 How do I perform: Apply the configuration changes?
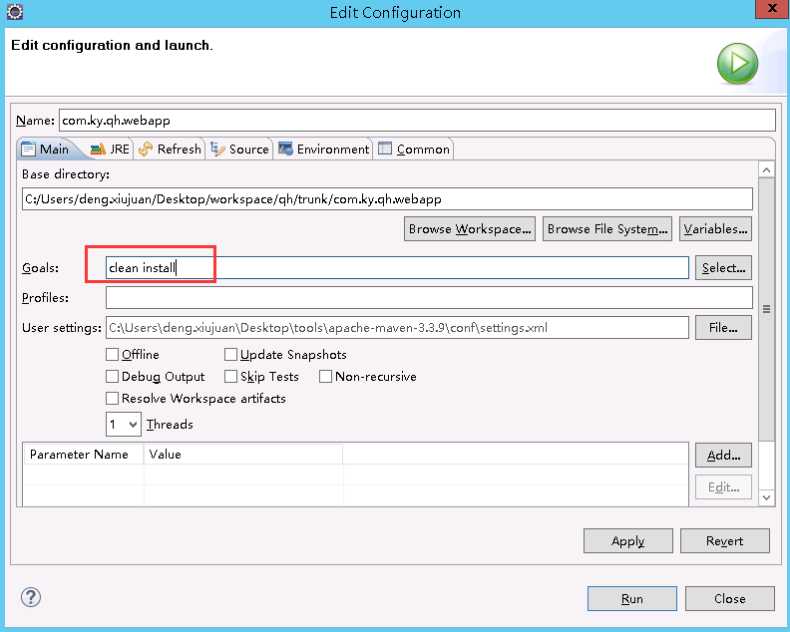628,541
